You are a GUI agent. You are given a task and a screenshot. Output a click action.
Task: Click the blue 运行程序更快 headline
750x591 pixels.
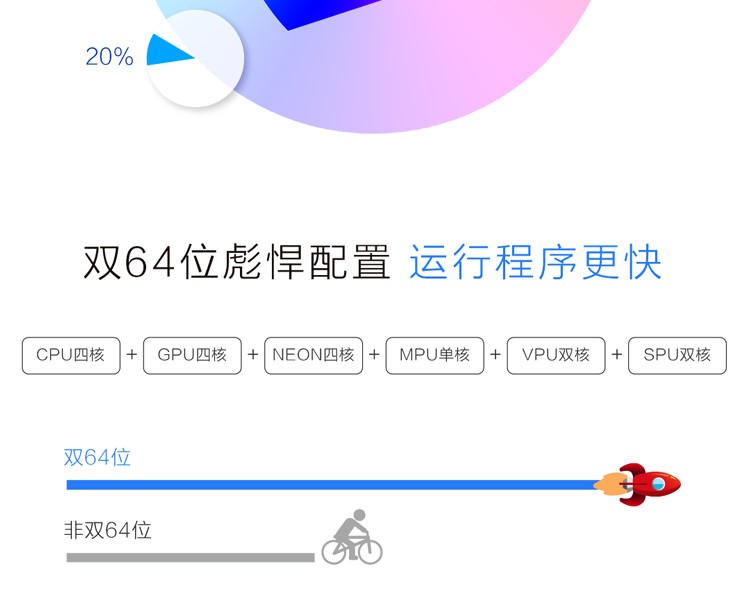536,262
